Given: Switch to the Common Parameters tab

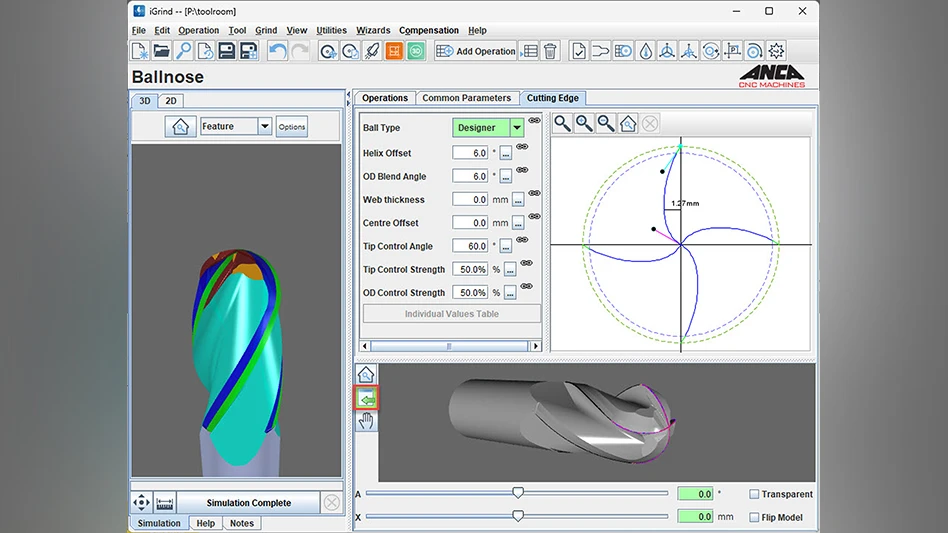Looking at the screenshot, I should pos(466,98).
